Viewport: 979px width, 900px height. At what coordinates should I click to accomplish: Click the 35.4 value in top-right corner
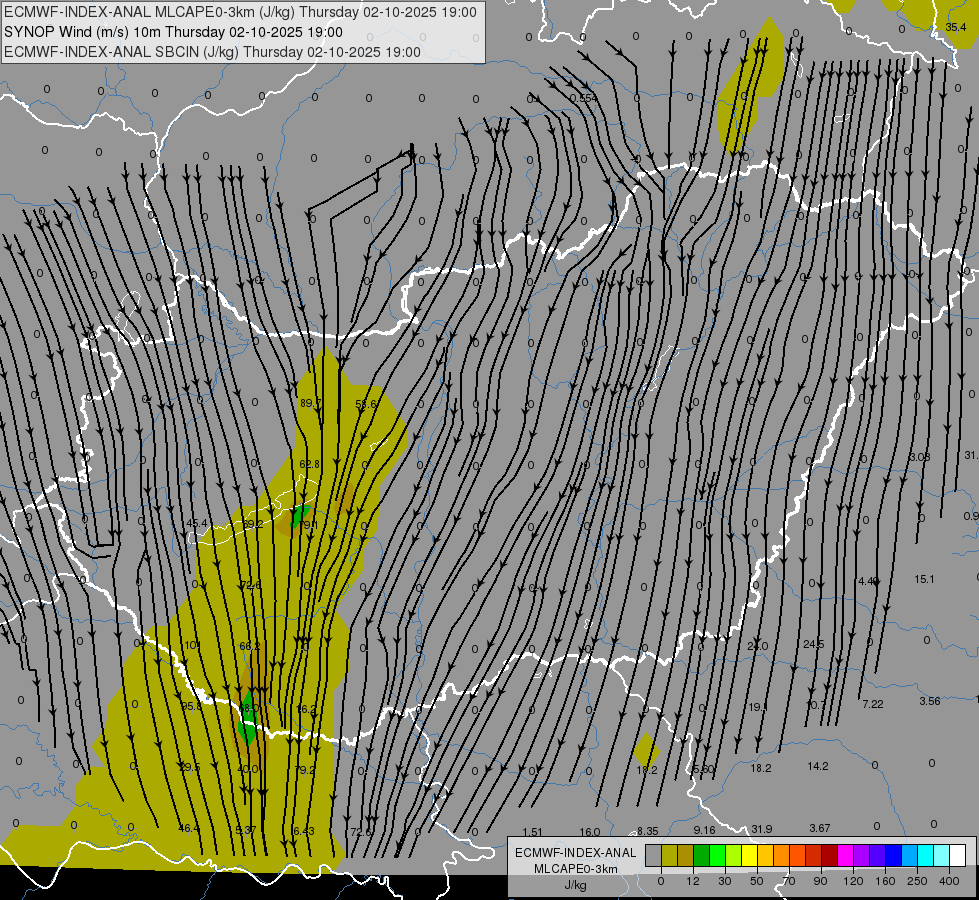pos(956,27)
